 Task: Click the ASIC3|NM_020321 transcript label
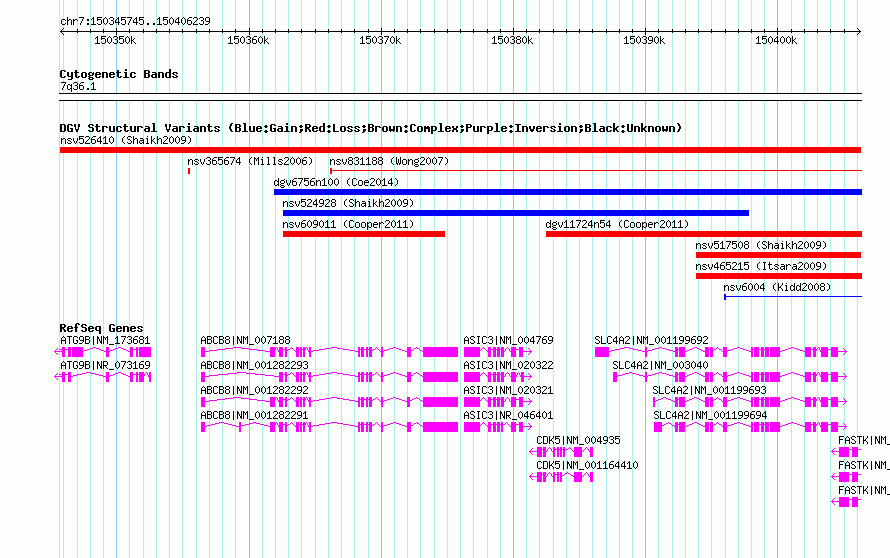point(509,390)
